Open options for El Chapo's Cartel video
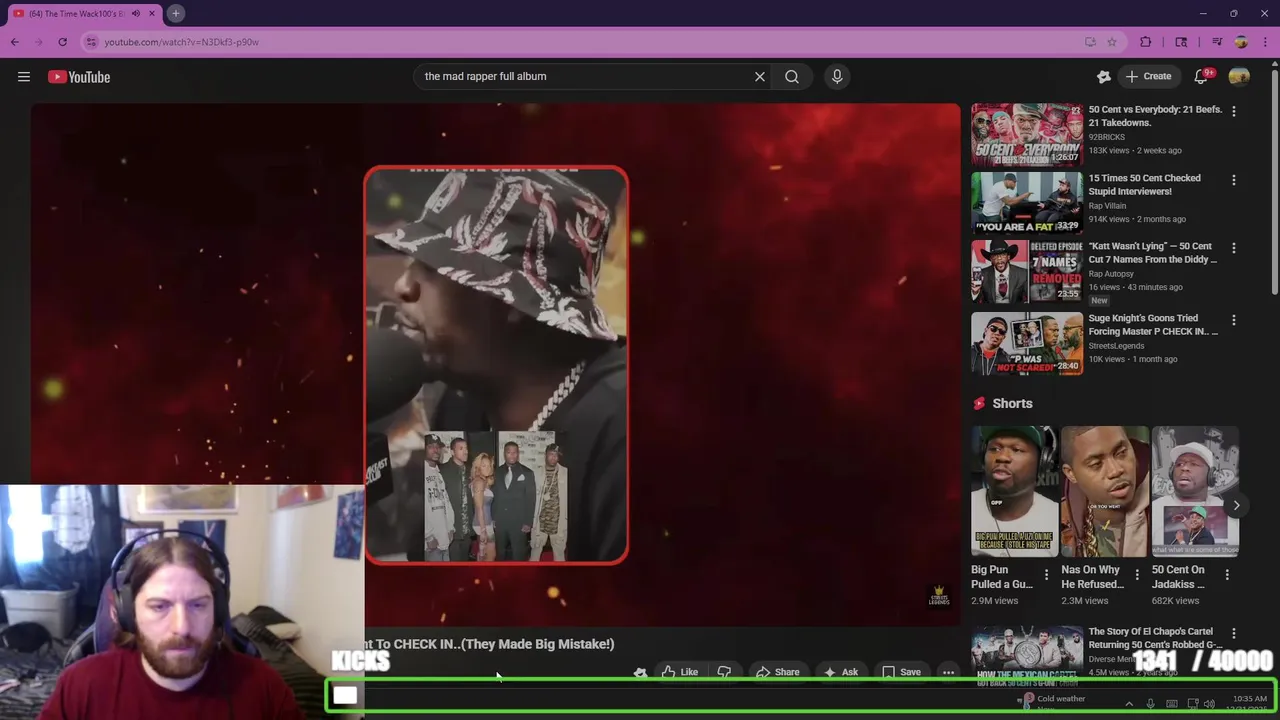This screenshot has height=720, width=1280. pyautogui.click(x=1233, y=634)
